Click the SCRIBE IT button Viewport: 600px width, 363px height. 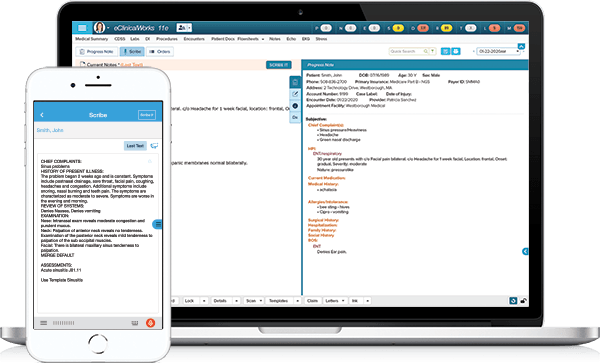coord(279,65)
